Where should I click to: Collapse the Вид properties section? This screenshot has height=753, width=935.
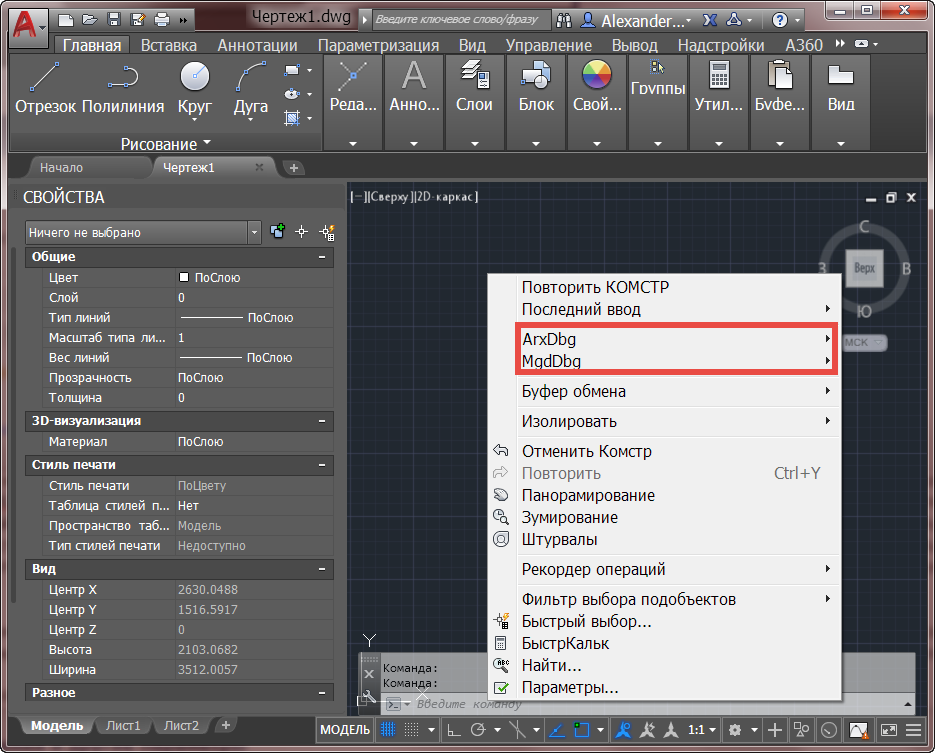[322, 569]
